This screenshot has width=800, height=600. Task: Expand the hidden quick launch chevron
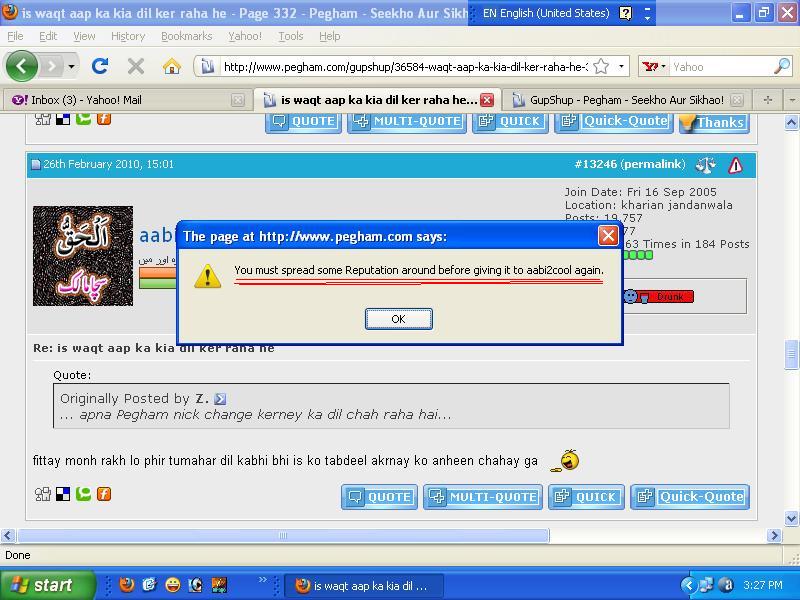264,580
